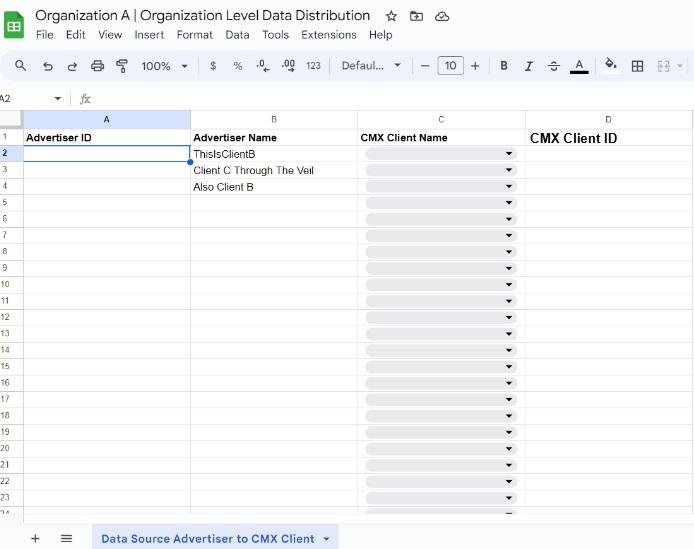Toggle italic formatting
Screen dimensions: 694x549
pyautogui.click(x=528, y=66)
